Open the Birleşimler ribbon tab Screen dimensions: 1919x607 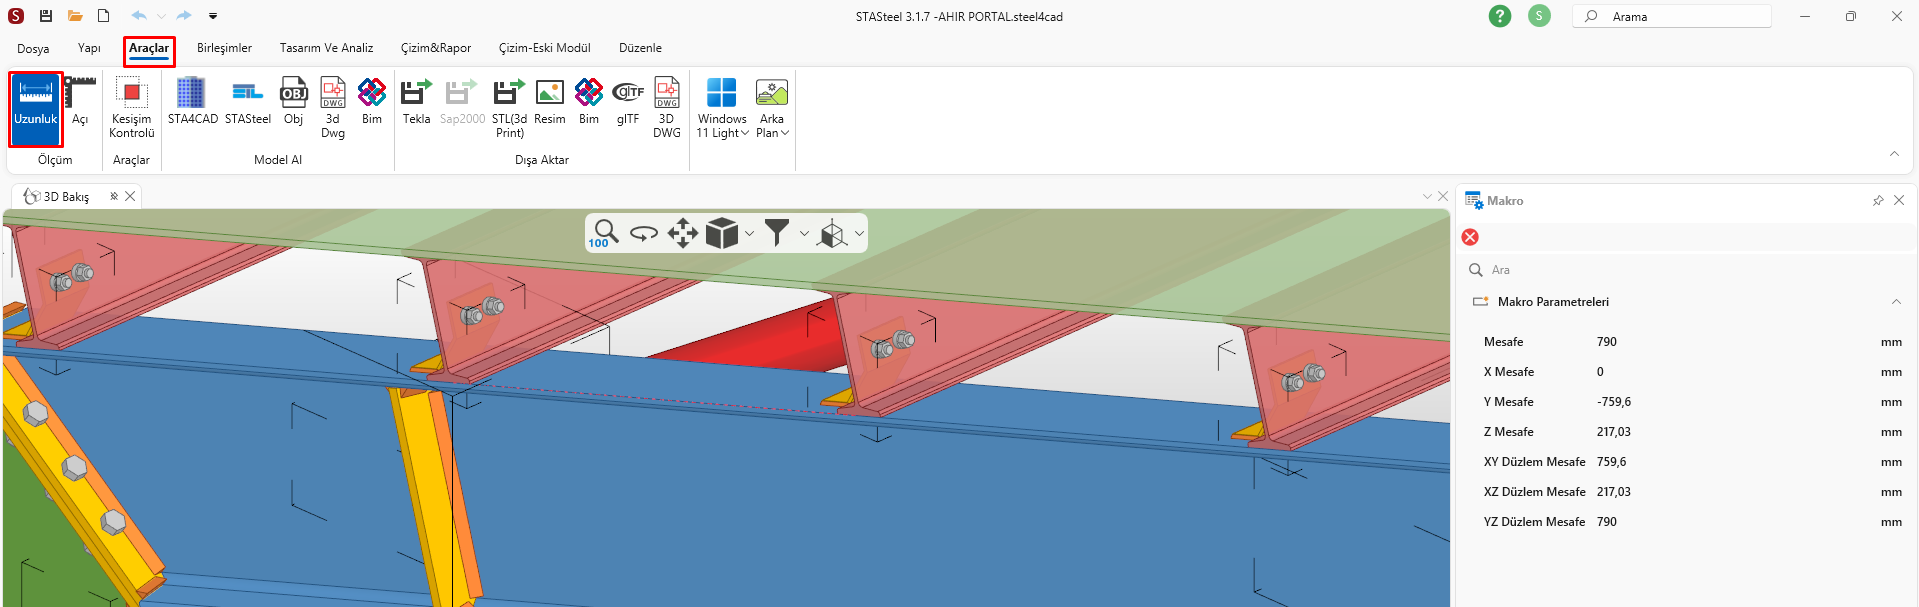224,48
